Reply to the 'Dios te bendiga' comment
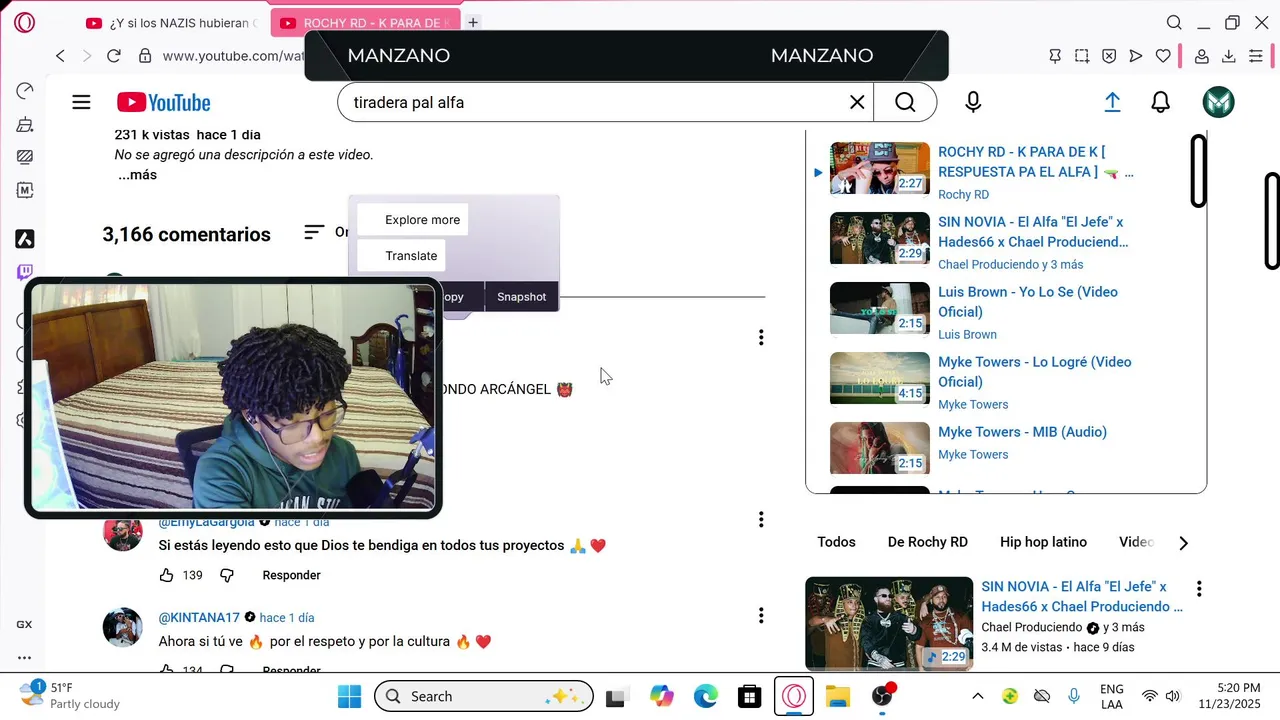The image size is (1280, 720). [x=291, y=575]
